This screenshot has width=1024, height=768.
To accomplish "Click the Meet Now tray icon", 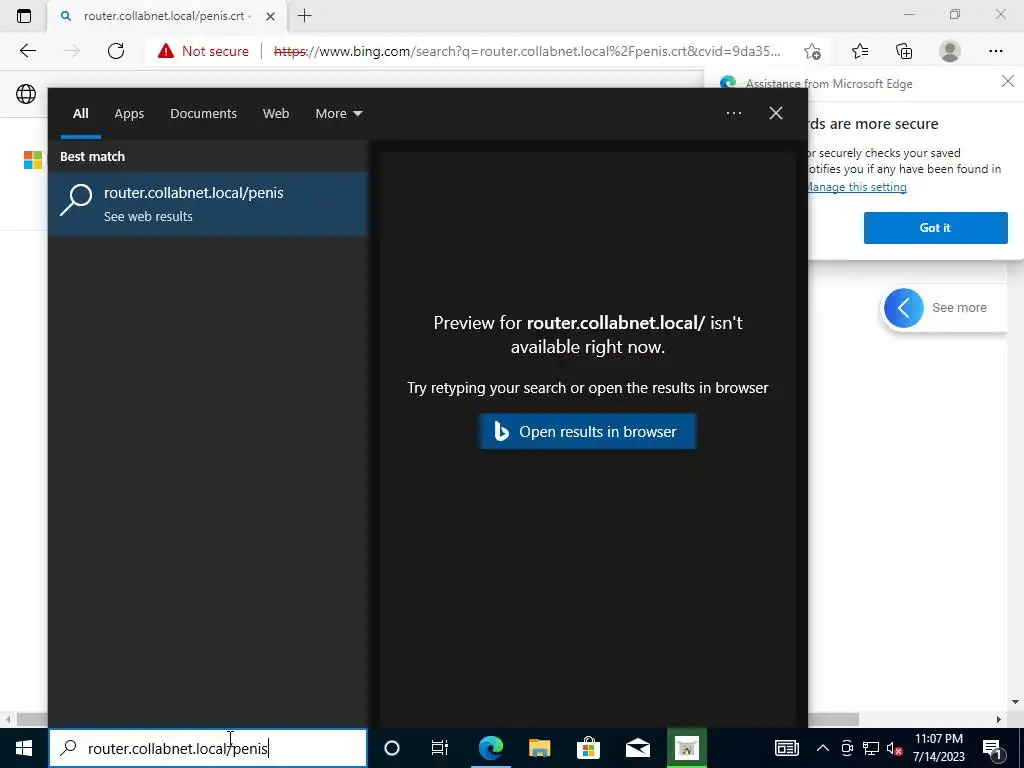I will coord(847,748).
